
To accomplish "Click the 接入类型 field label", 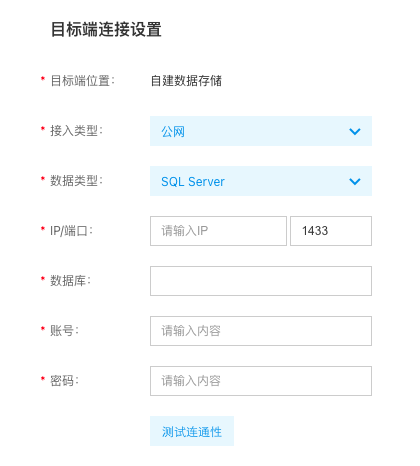I will 76,131.
